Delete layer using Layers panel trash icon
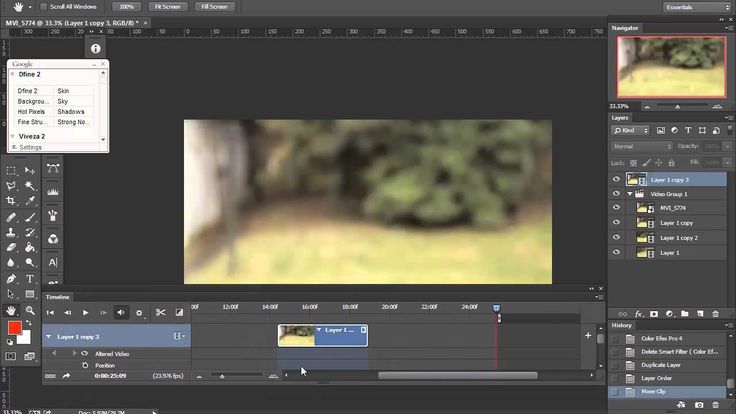The height and width of the screenshot is (414, 736). (x=718, y=313)
